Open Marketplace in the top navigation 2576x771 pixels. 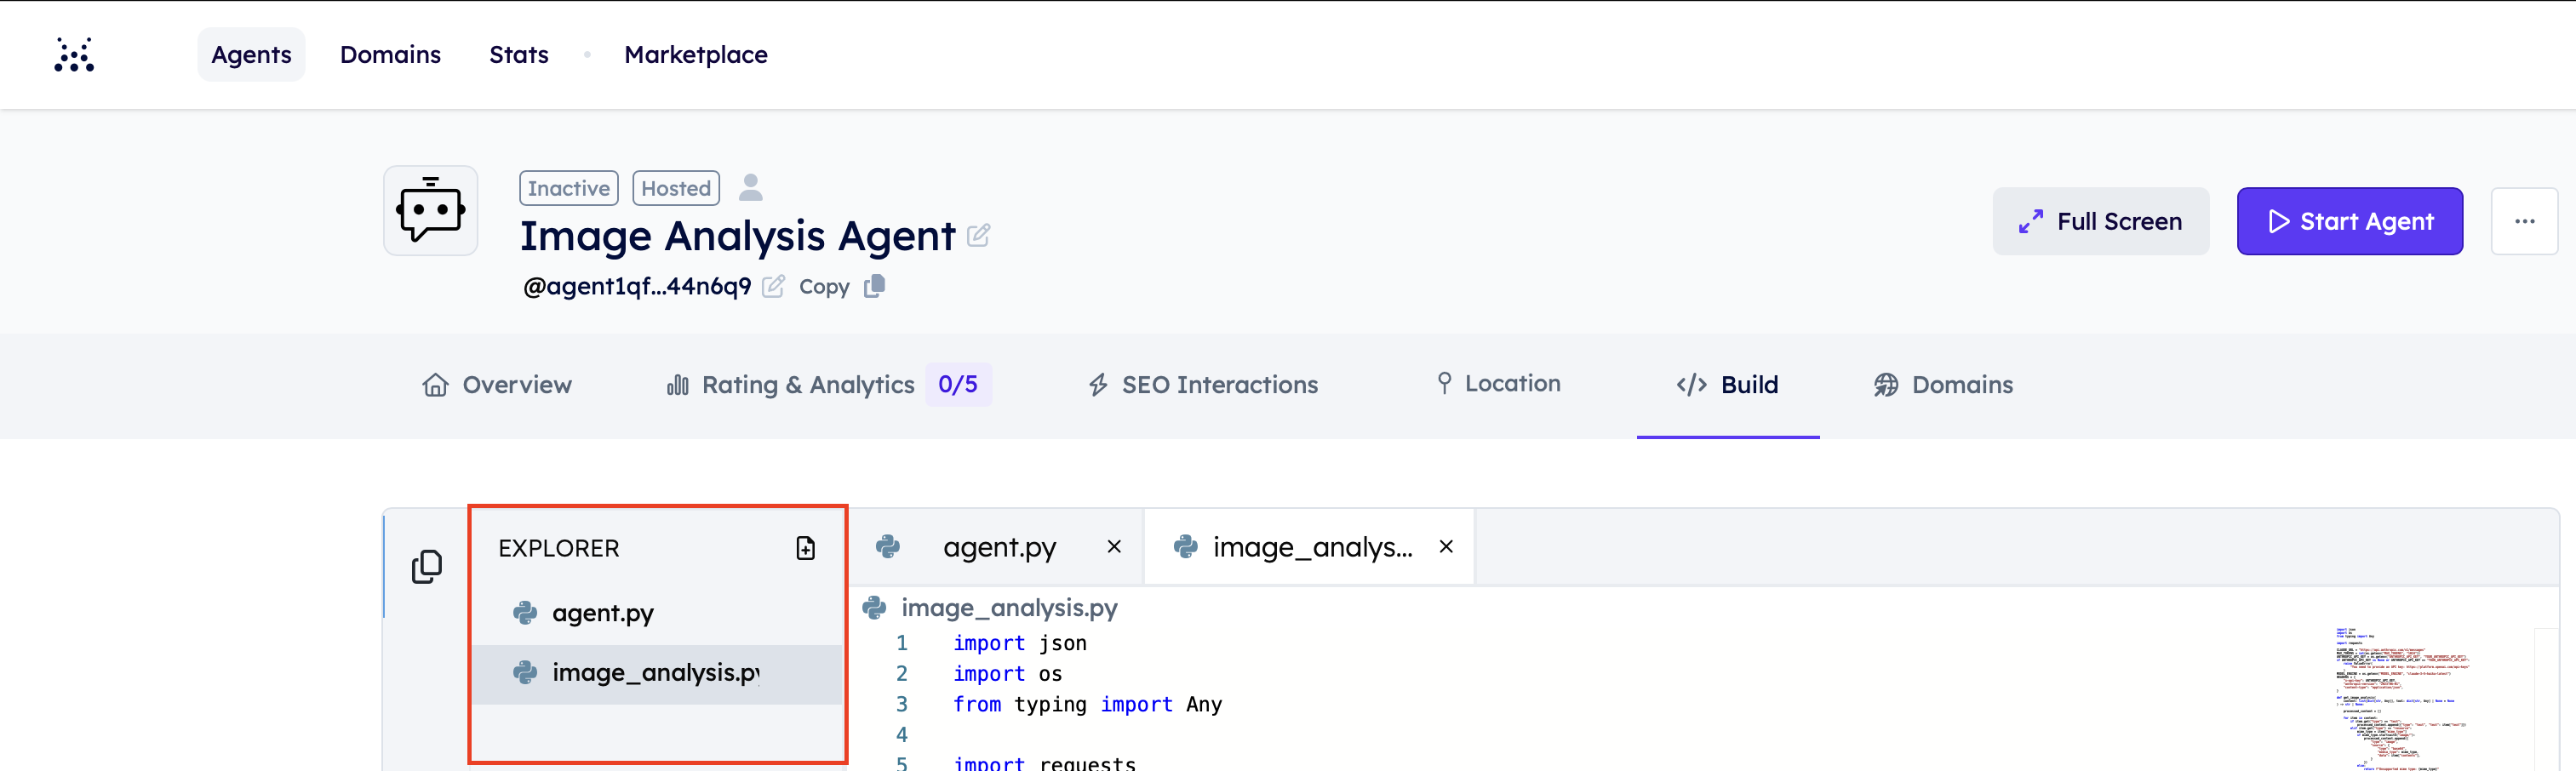(x=695, y=55)
